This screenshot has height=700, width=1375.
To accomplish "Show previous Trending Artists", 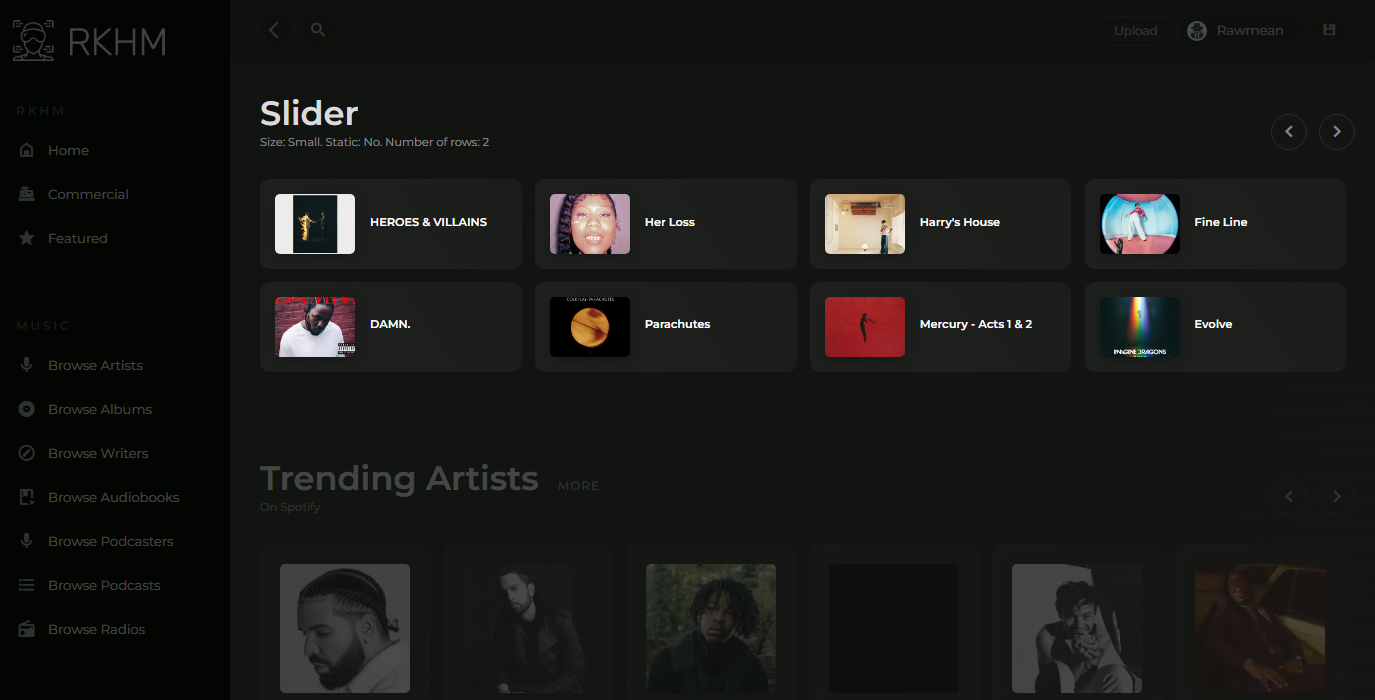I will coord(1289,496).
